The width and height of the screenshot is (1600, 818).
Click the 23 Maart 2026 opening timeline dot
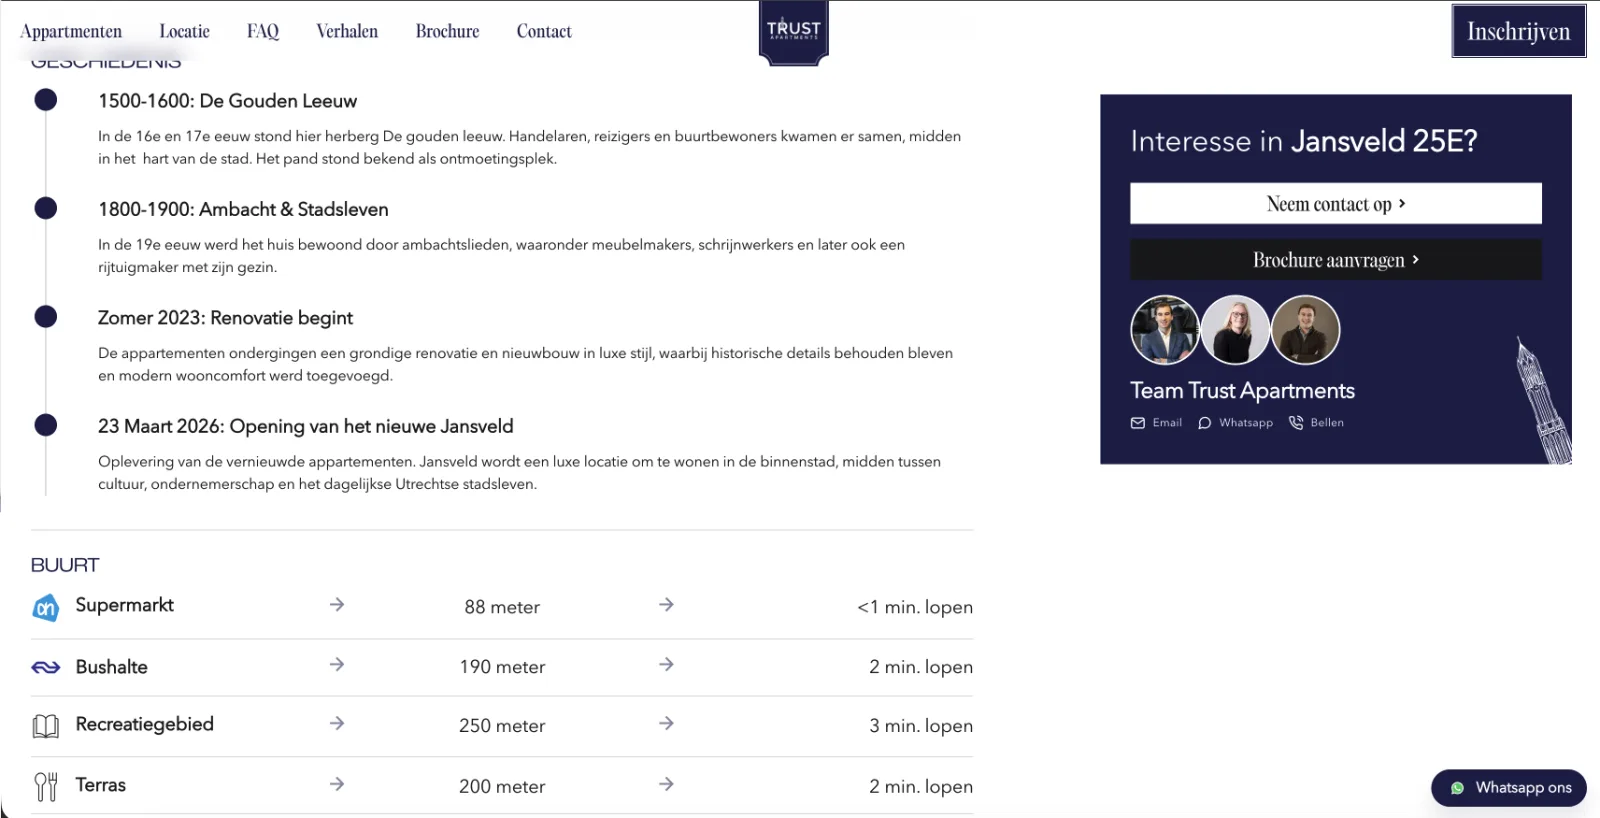(46, 425)
